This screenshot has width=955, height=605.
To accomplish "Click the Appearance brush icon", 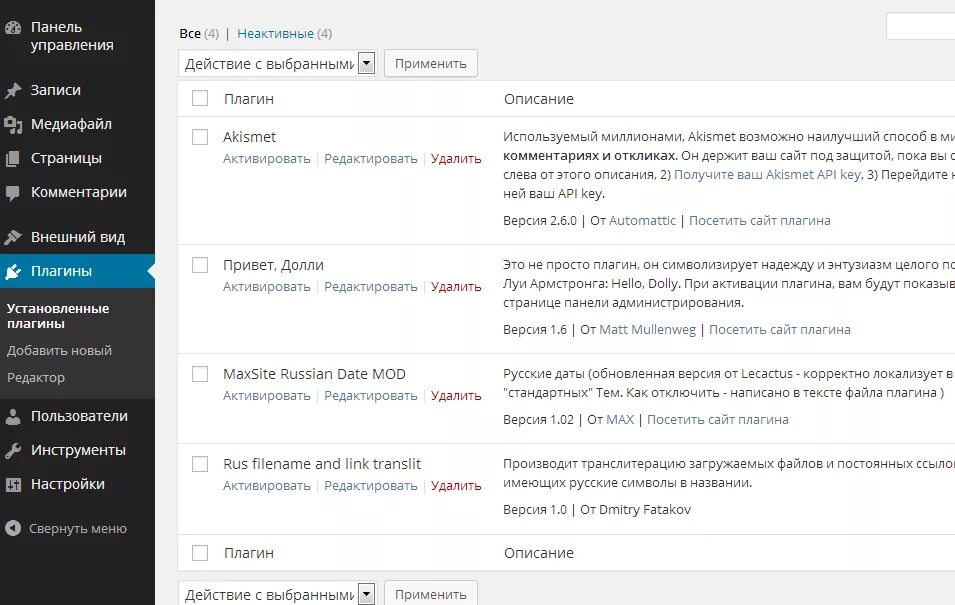I will [13, 238].
